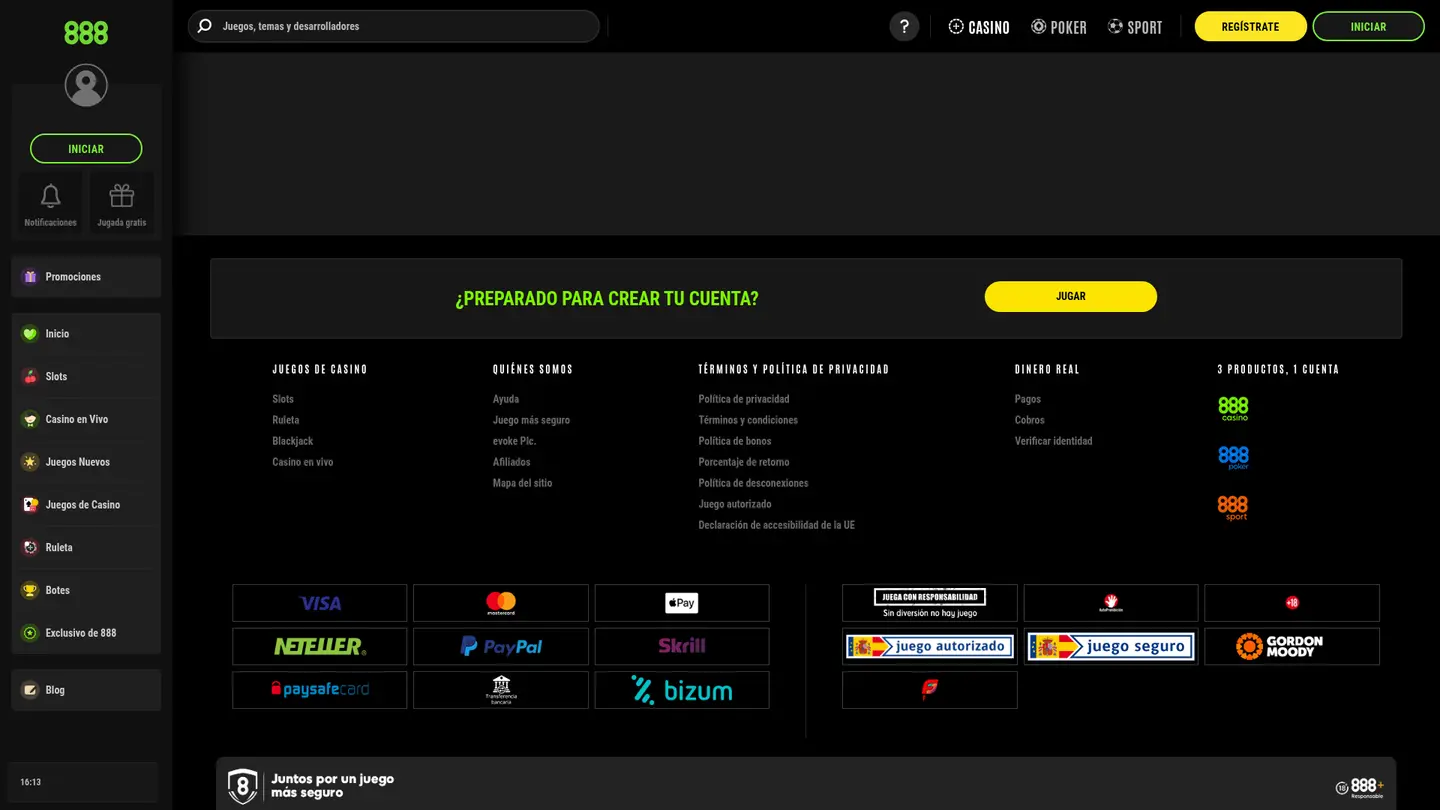
Task: Select the Visa payment logo
Action: tap(320, 603)
